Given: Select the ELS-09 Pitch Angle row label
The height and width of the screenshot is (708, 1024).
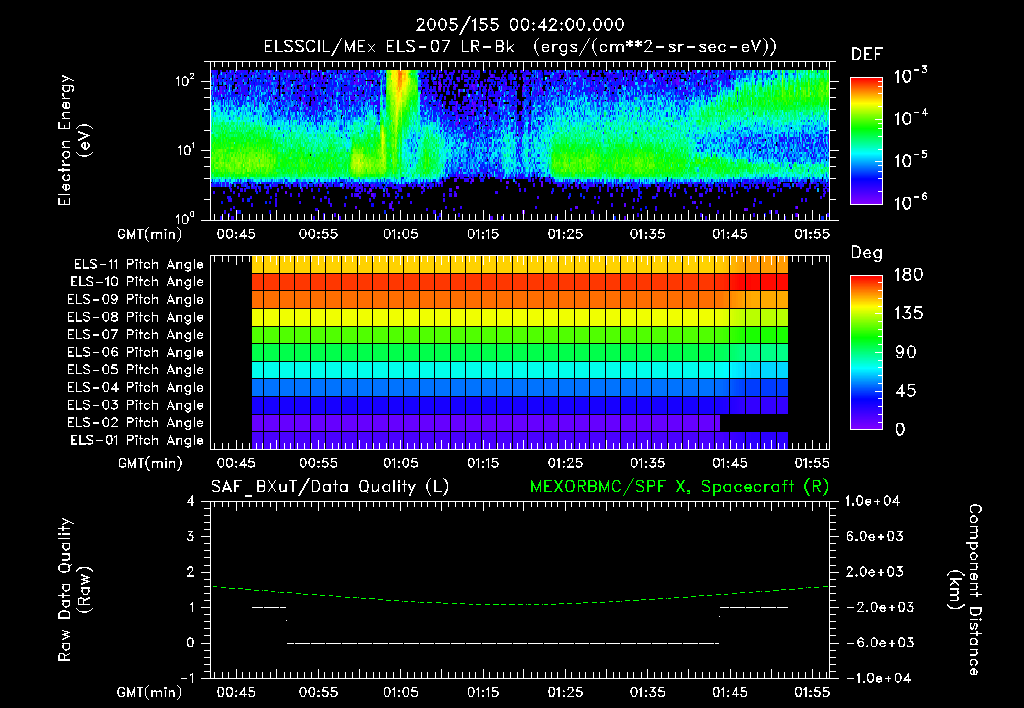Looking at the screenshot, I should [x=135, y=300].
